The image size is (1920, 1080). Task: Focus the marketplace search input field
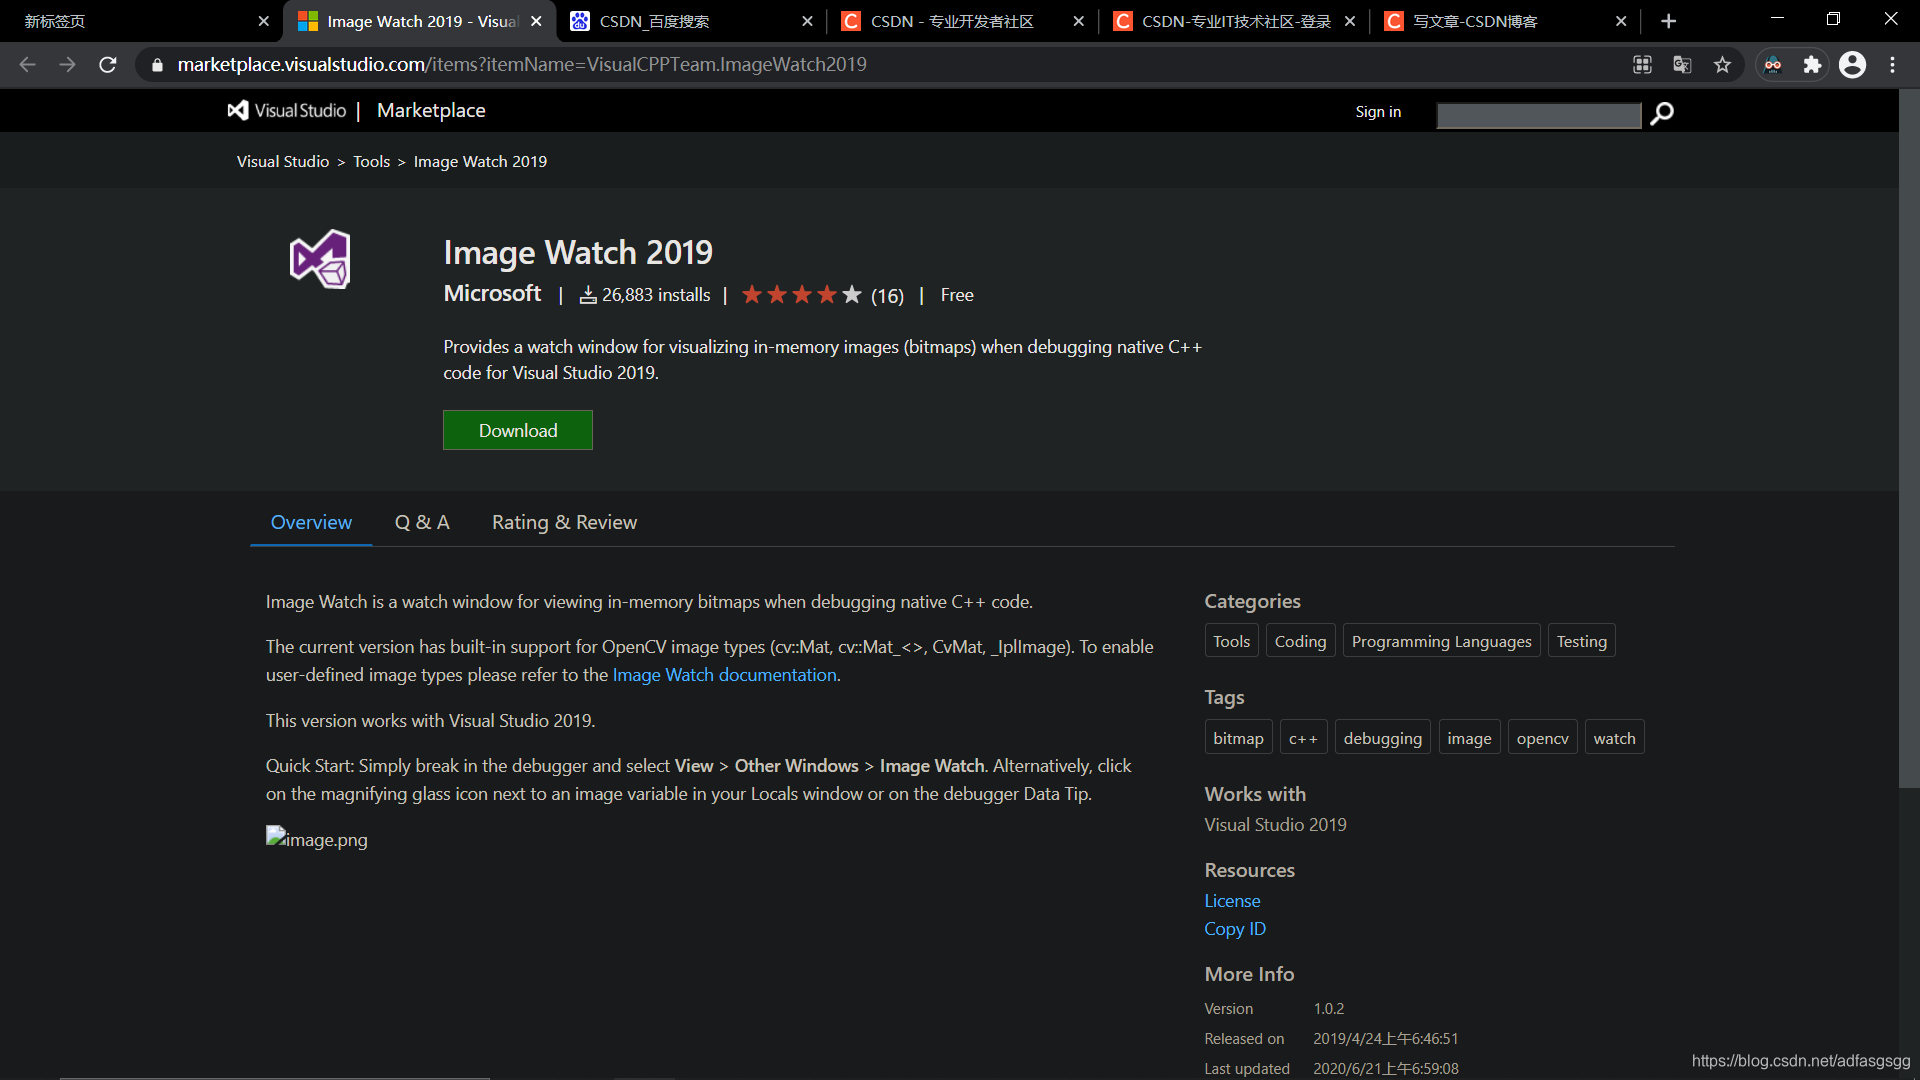pyautogui.click(x=1538, y=116)
